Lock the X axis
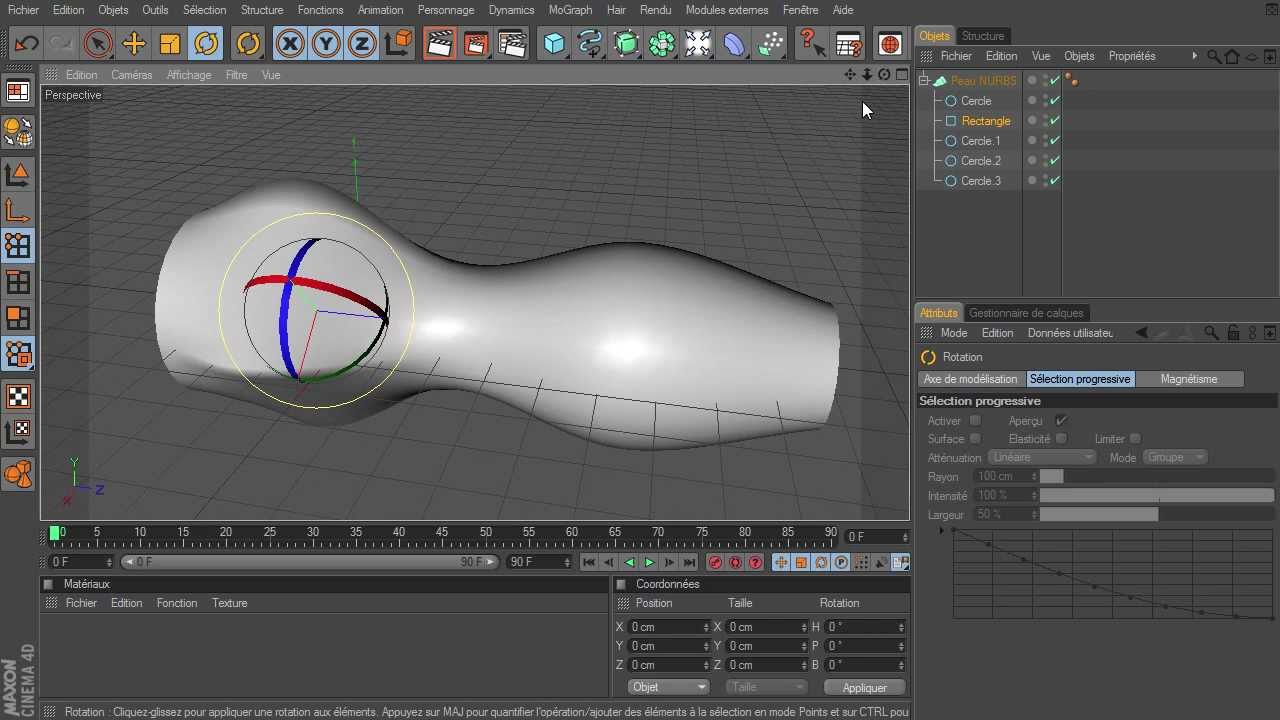The width and height of the screenshot is (1280, 720). 290,44
